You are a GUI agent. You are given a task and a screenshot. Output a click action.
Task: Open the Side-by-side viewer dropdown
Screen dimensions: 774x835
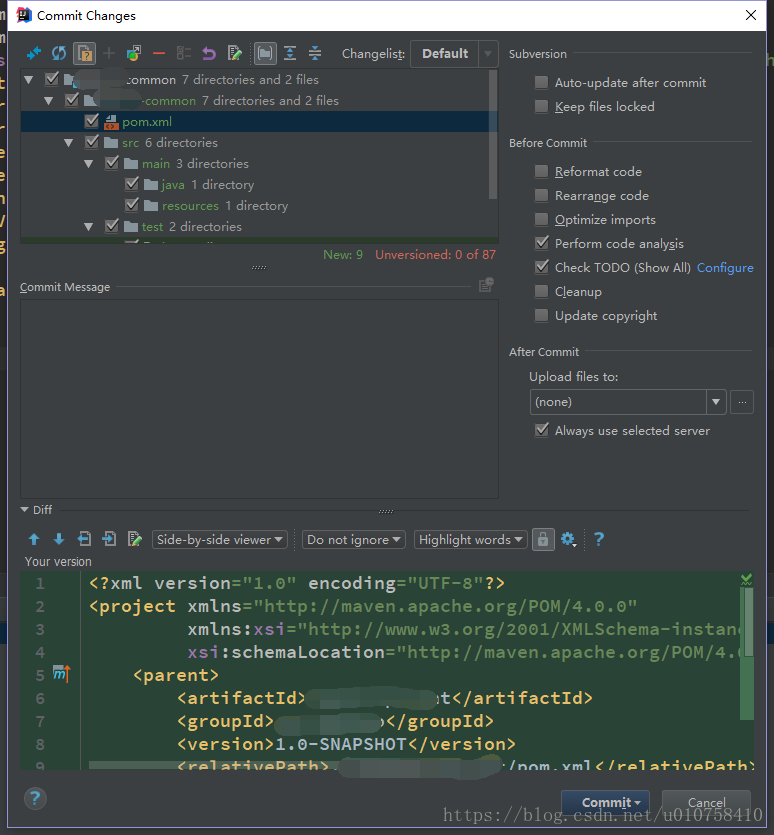[219, 539]
